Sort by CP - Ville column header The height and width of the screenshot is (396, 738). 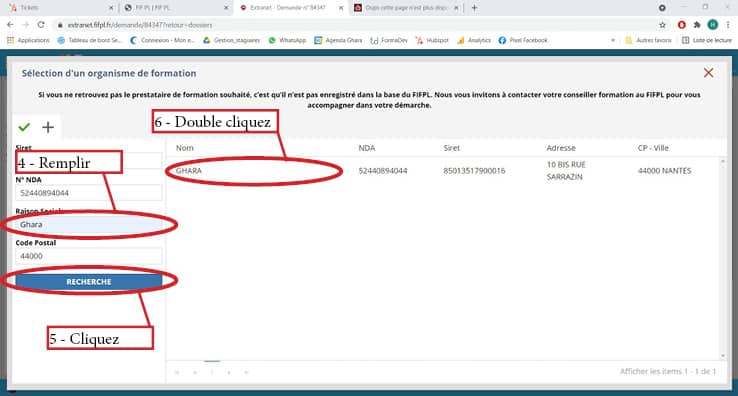pos(653,148)
